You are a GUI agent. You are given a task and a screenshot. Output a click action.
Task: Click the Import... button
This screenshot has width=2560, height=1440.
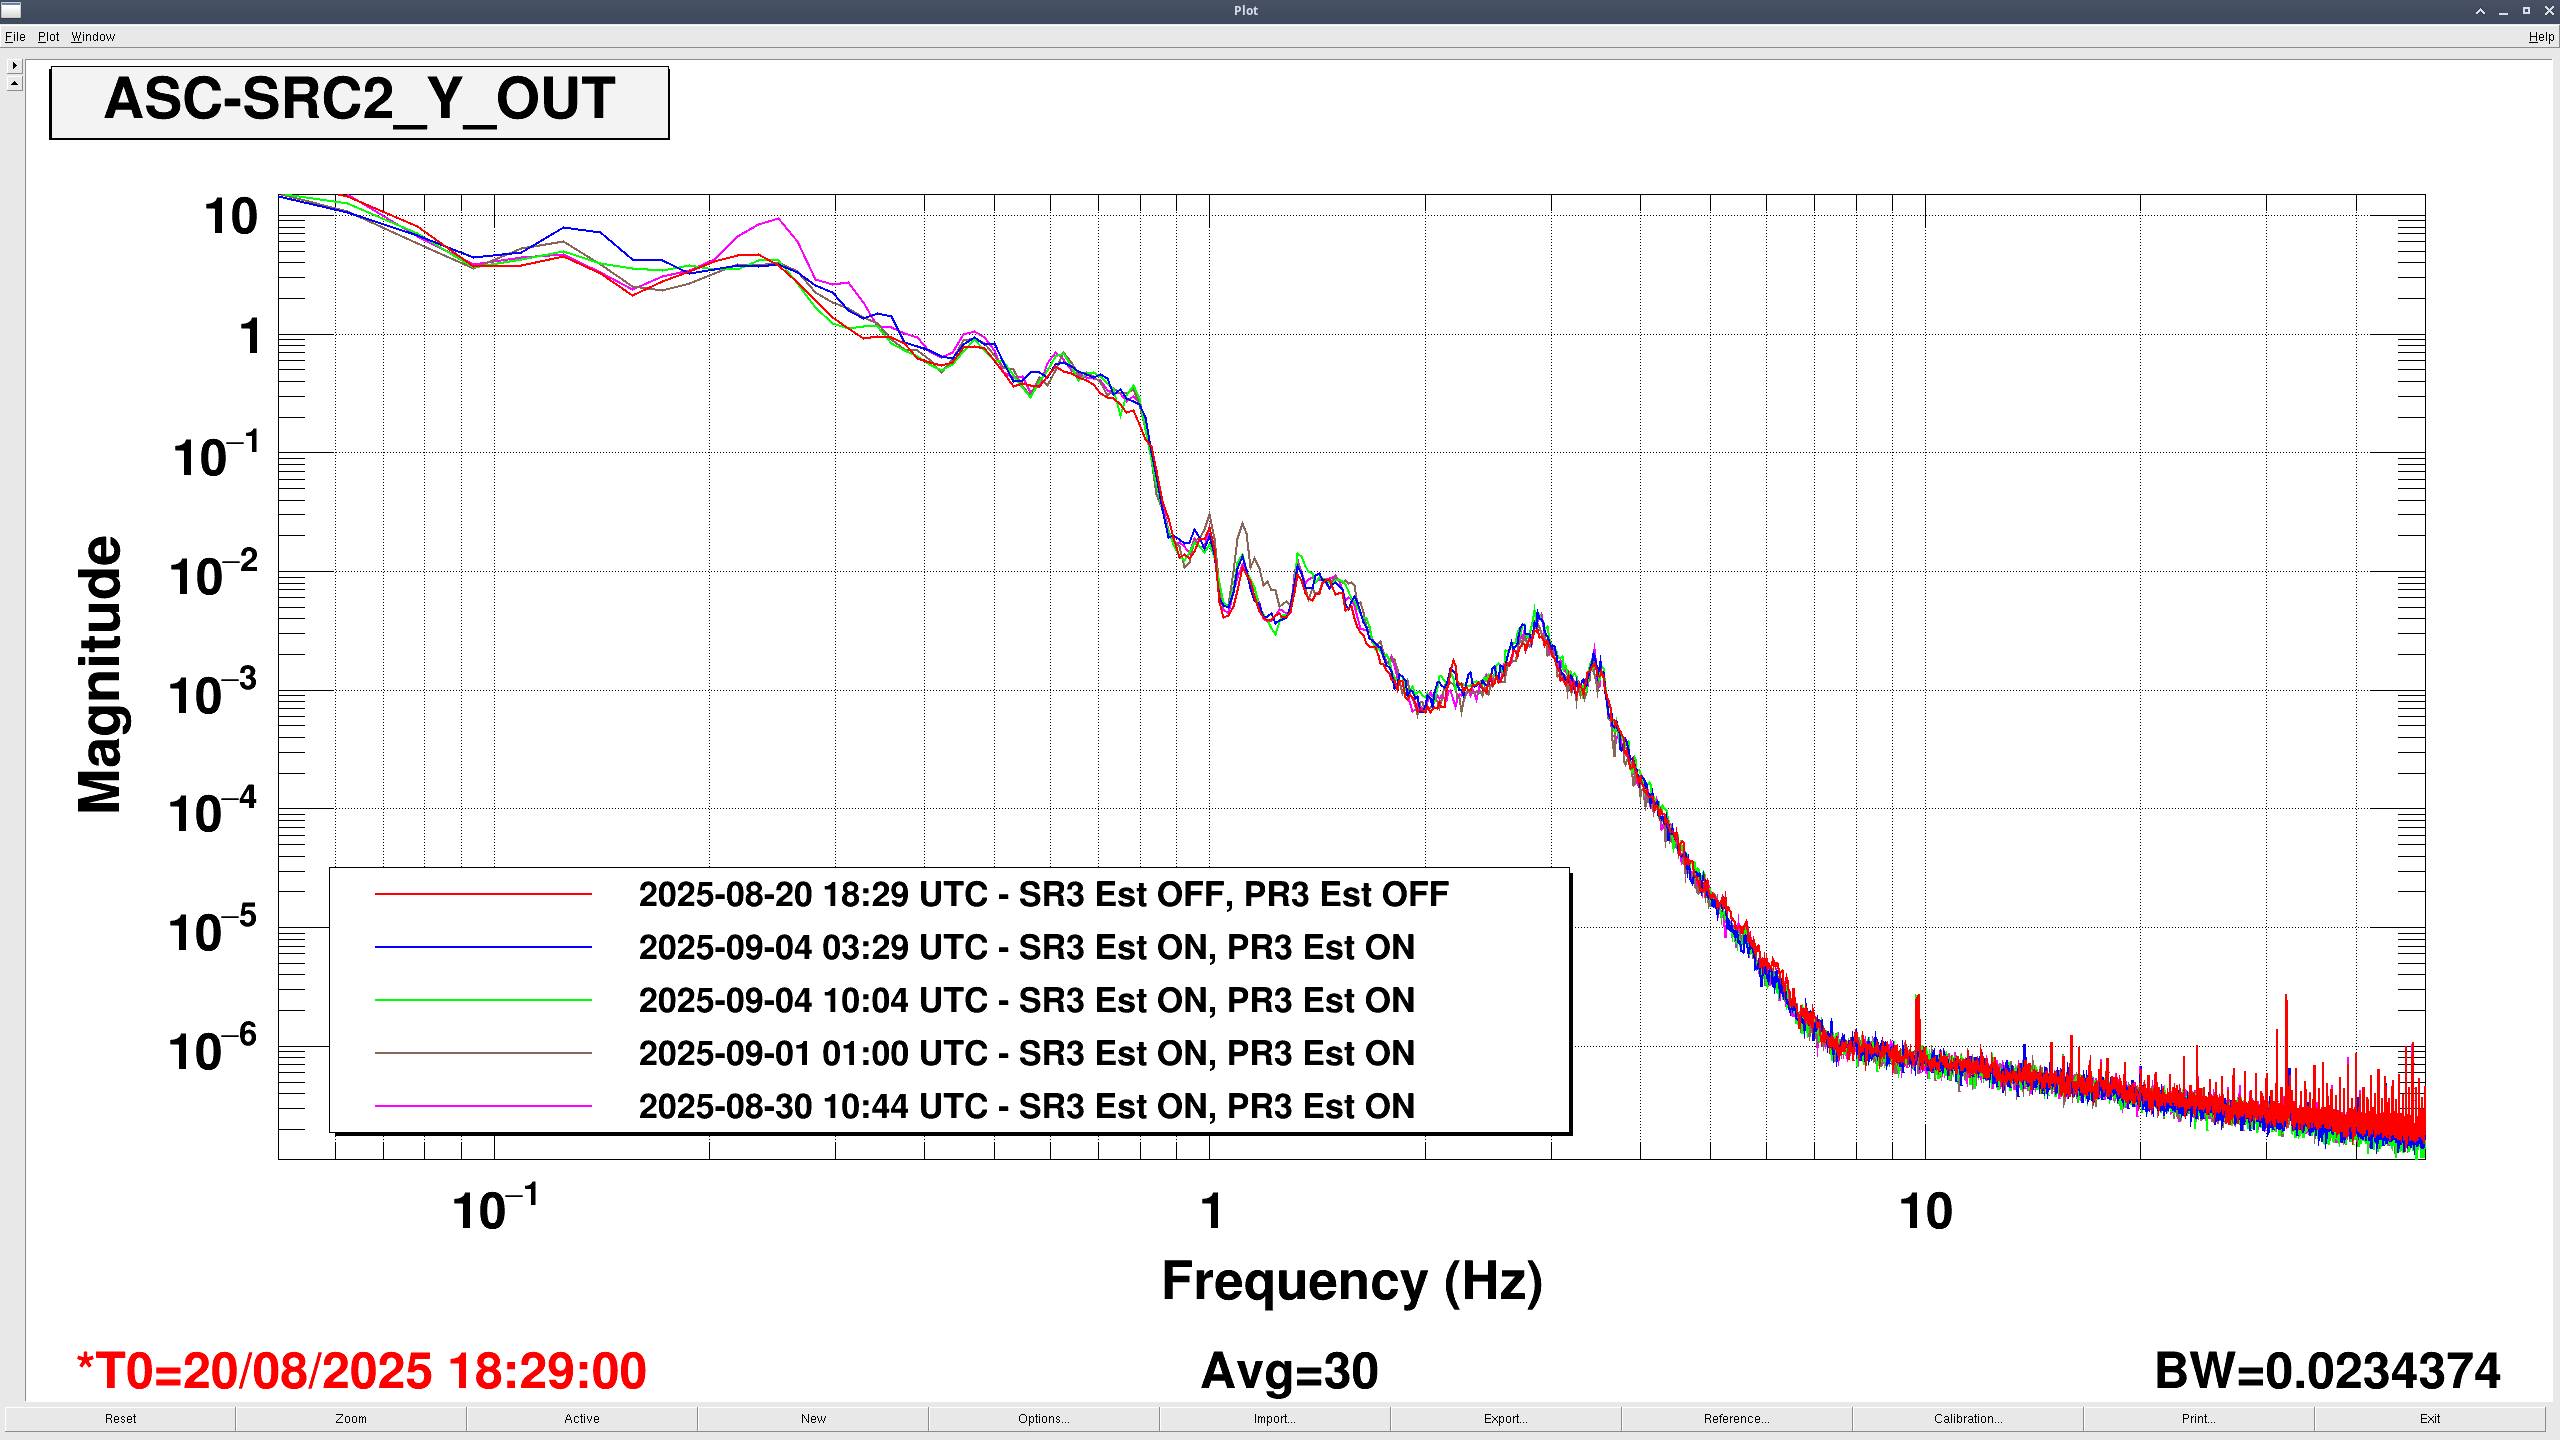pos(1274,1418)
